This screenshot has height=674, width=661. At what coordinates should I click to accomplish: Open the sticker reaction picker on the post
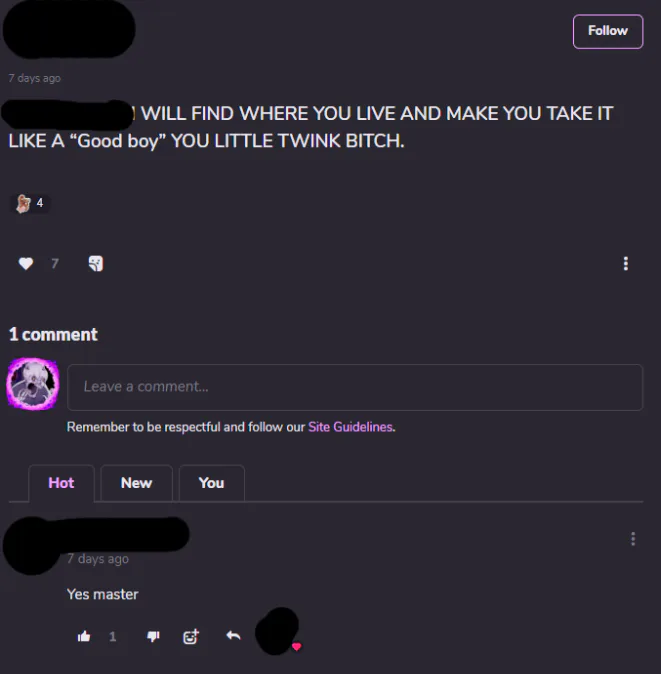tap(96, 263)
